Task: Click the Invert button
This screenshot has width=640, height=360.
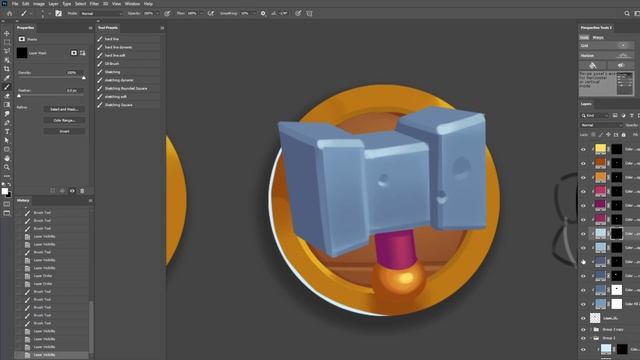Action: tap(64, 131)
